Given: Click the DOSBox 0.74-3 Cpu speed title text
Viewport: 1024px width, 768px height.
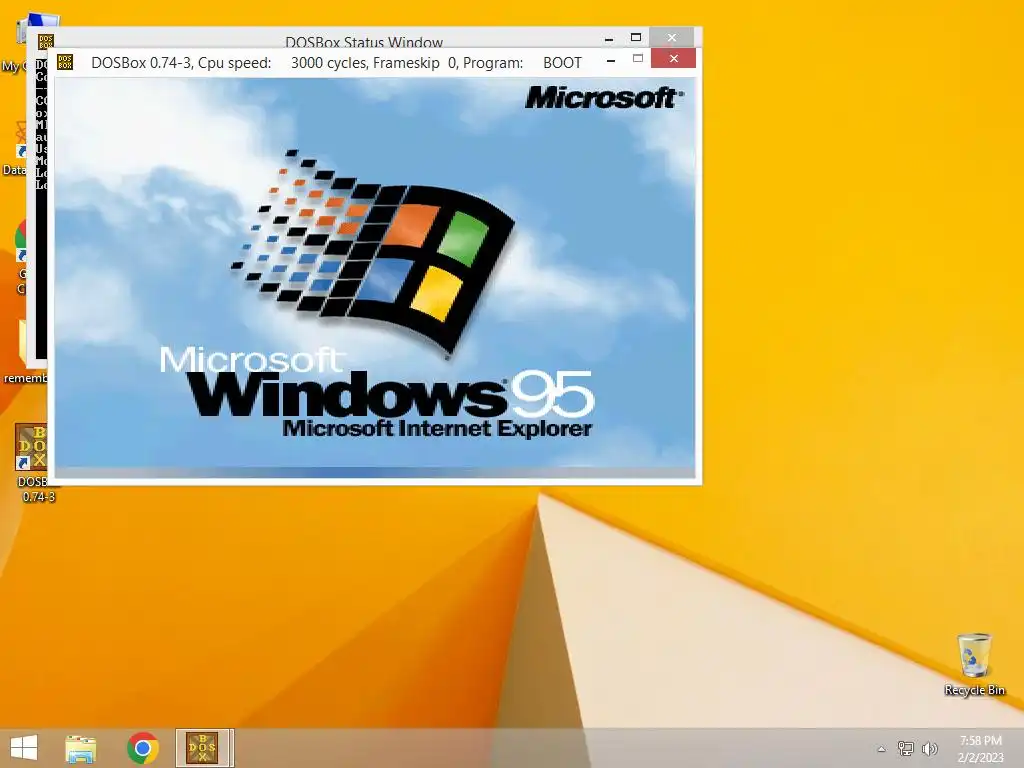Looking at the screenshot, I should (336, 63).
